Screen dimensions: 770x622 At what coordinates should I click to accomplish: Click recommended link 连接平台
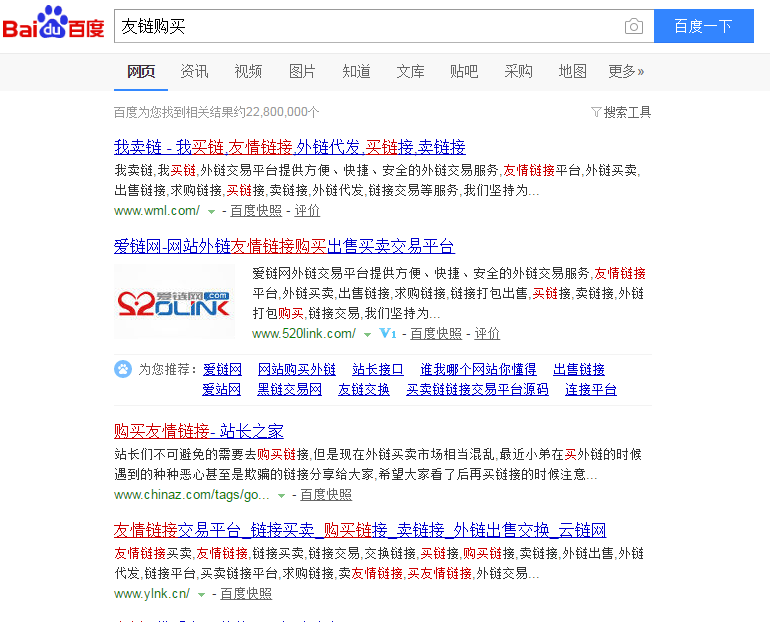[591, 389]
